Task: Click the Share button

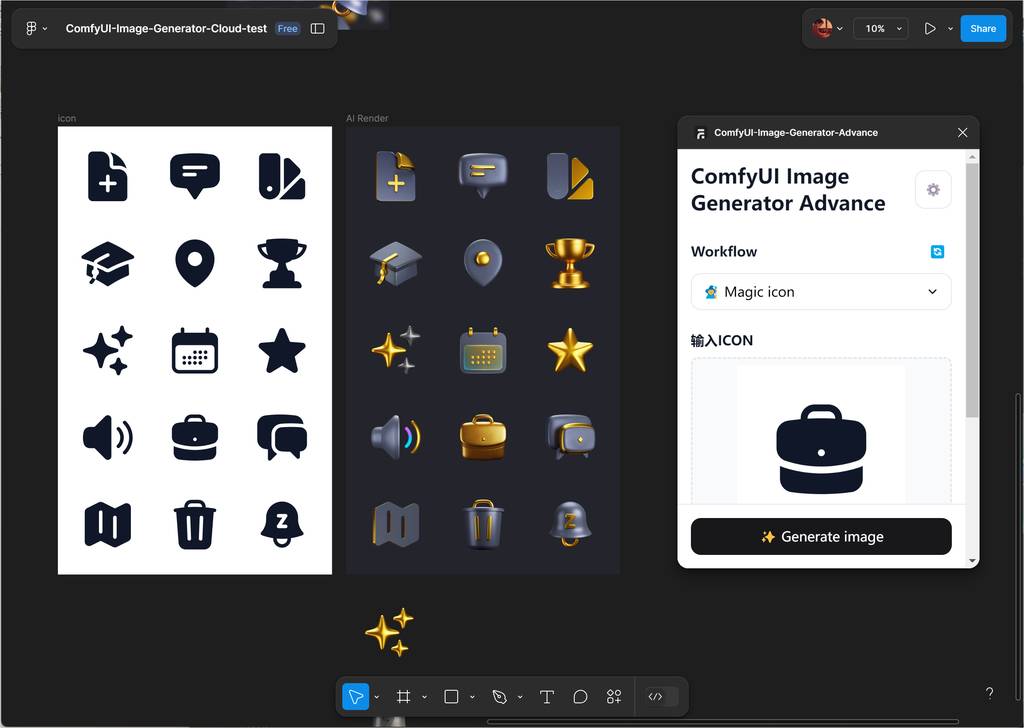Action: point(982,29)
